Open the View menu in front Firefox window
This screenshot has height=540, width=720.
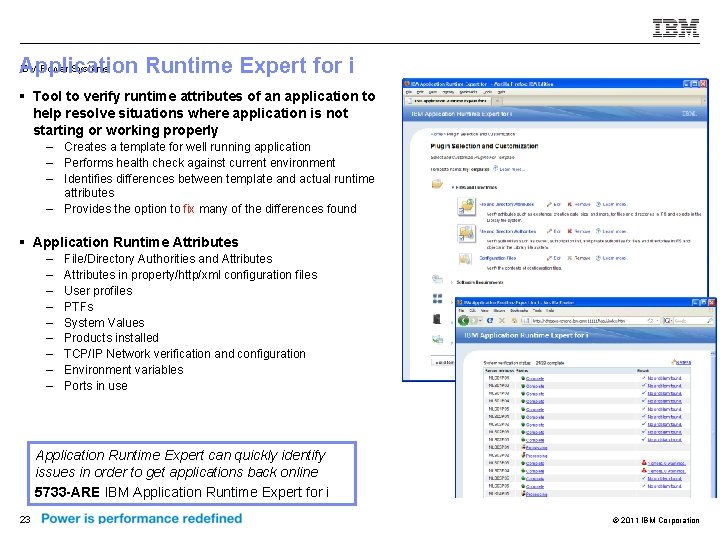(x=484, y=310)
